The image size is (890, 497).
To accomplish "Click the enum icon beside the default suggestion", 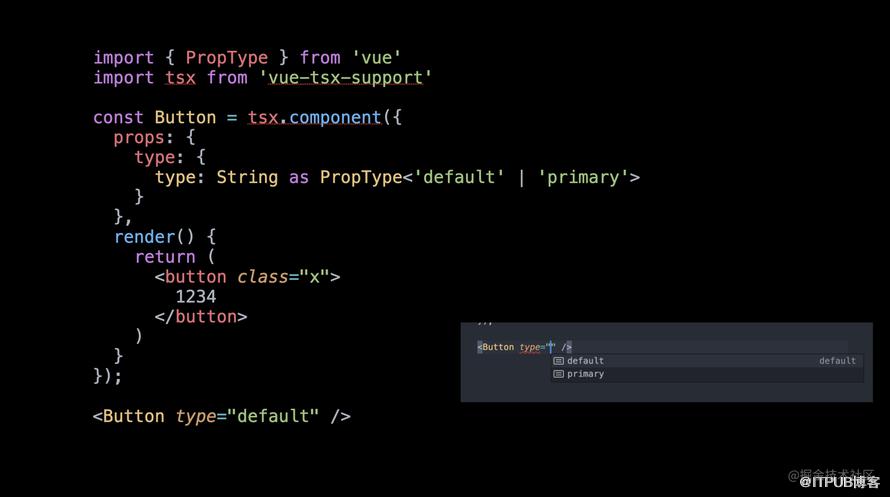I will 559,361.
